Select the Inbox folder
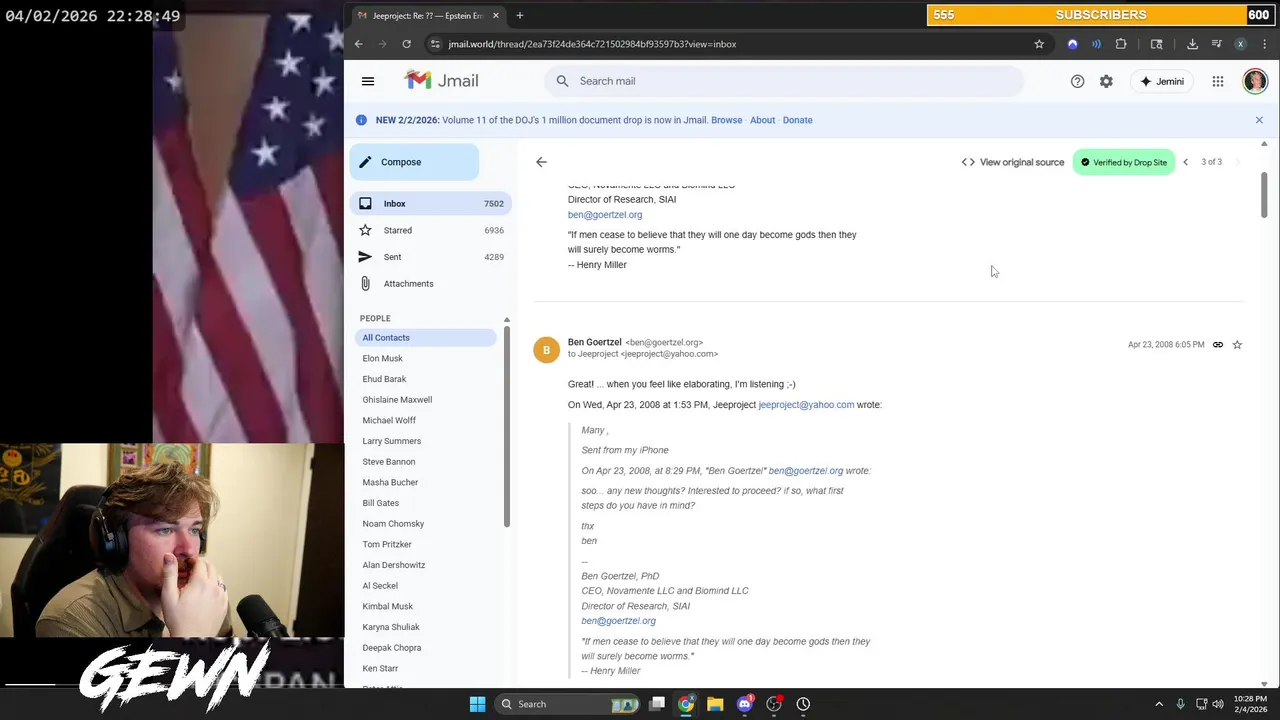Viewport: 1280px width, 720px height. [430, 204]
